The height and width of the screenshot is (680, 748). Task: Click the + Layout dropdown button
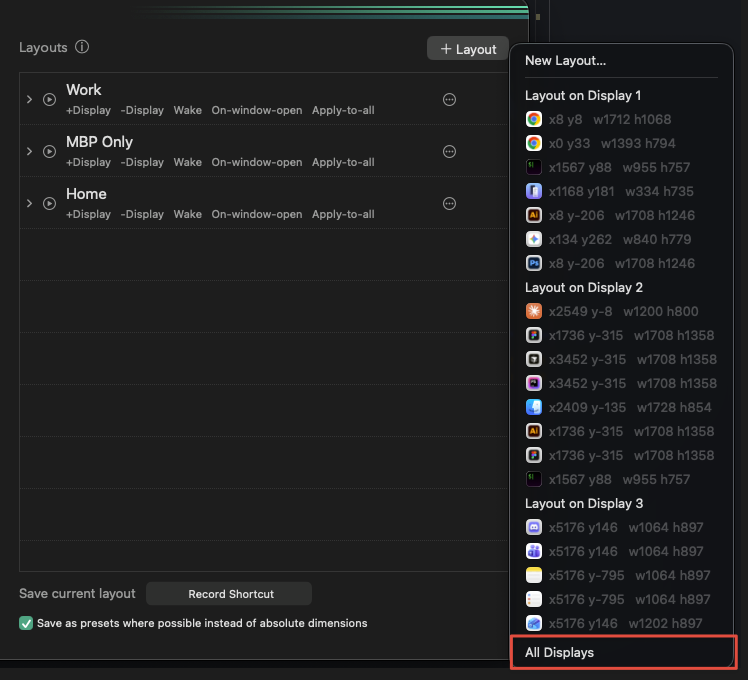point(468,48)
